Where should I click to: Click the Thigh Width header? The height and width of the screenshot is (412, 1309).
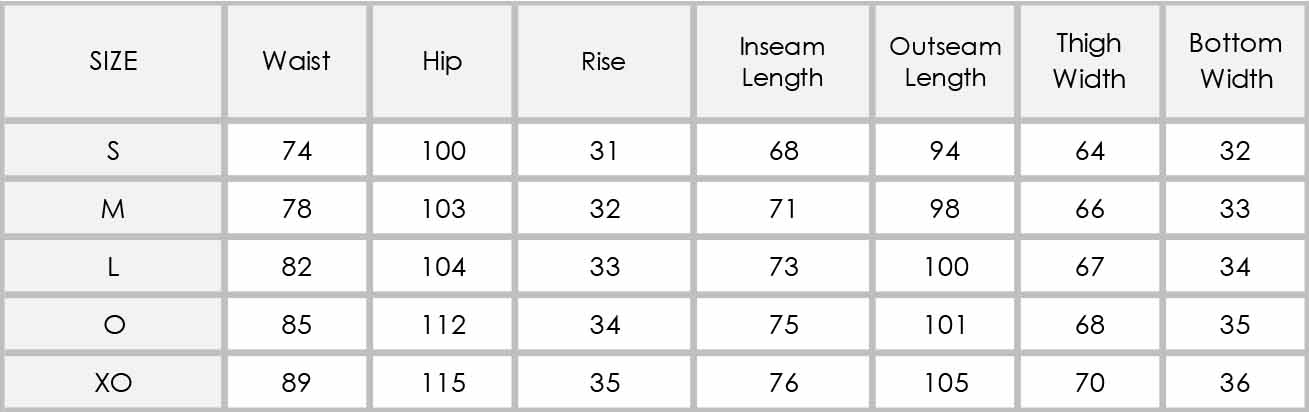coord(1089,61)
